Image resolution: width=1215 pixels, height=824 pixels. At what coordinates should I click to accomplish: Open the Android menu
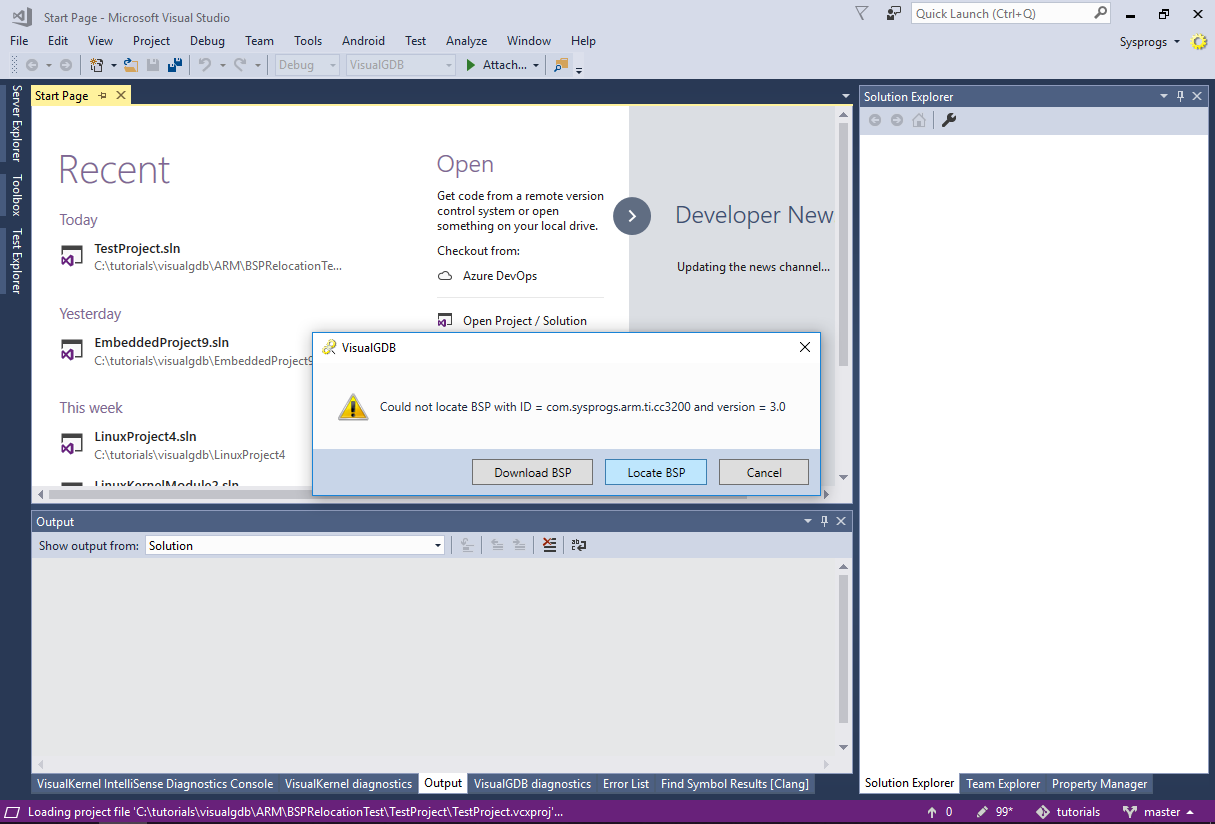click(x=363, y=41)
